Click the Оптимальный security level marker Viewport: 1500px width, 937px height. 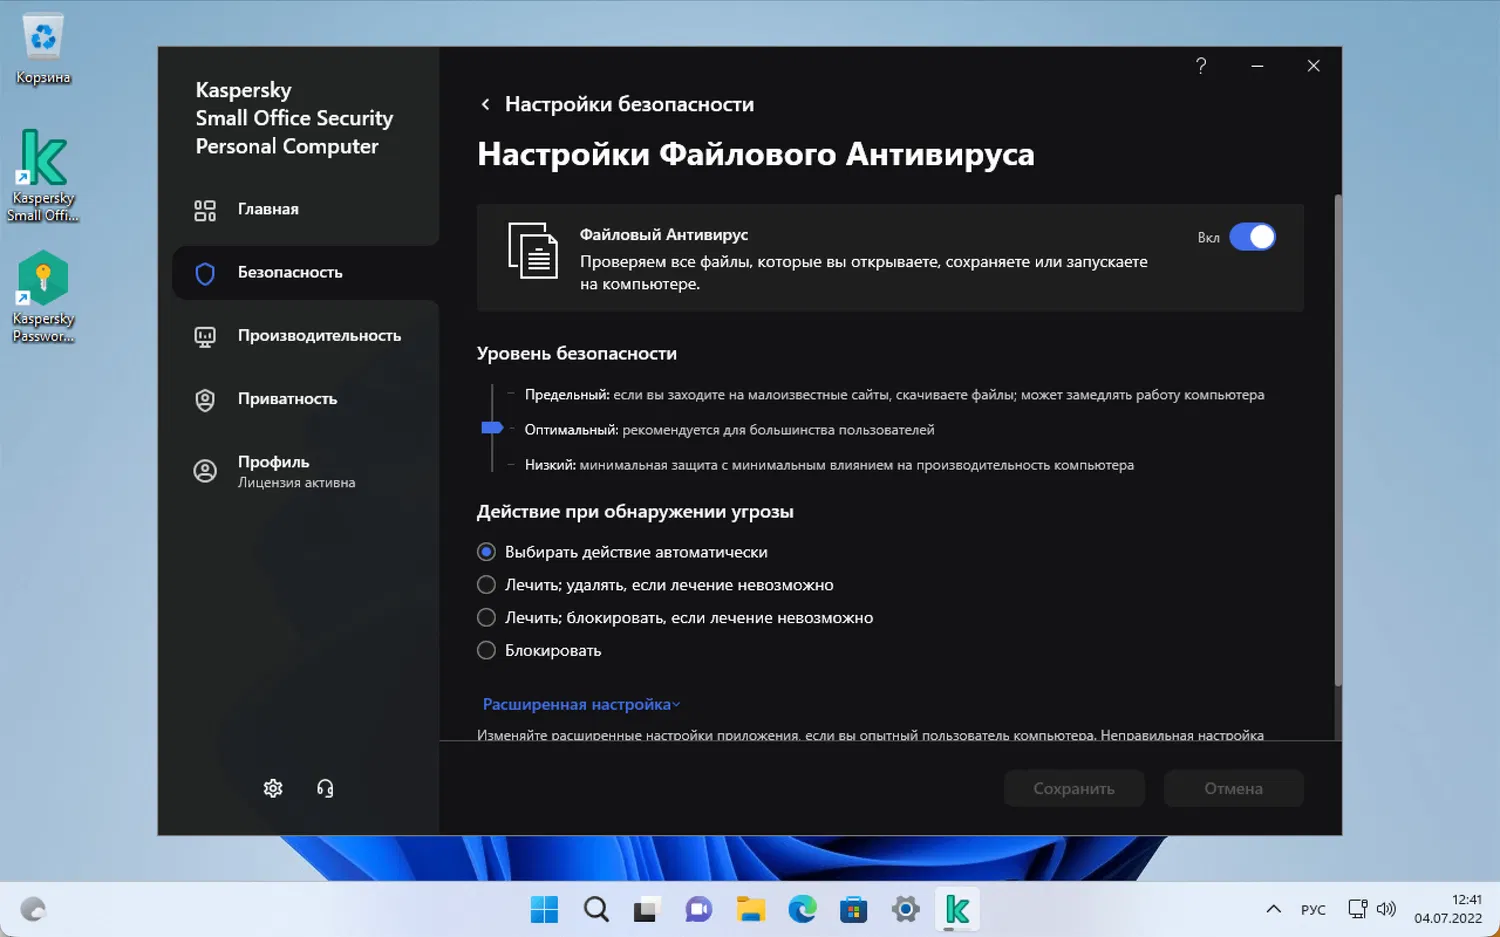[x=491, y=428]
